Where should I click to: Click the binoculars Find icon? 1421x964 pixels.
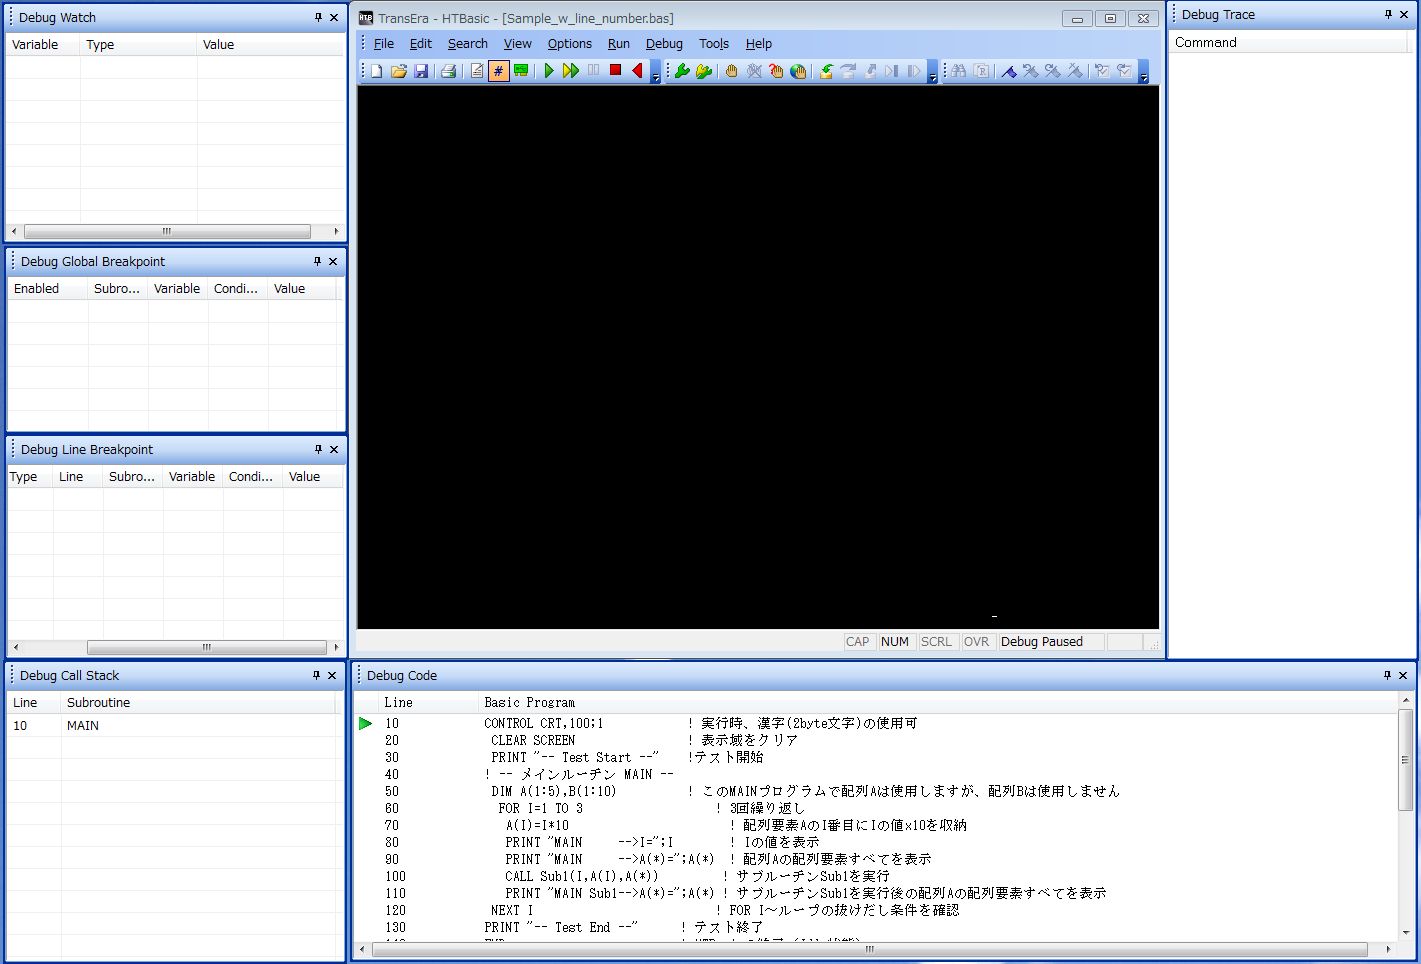click(x=959, y=71)
